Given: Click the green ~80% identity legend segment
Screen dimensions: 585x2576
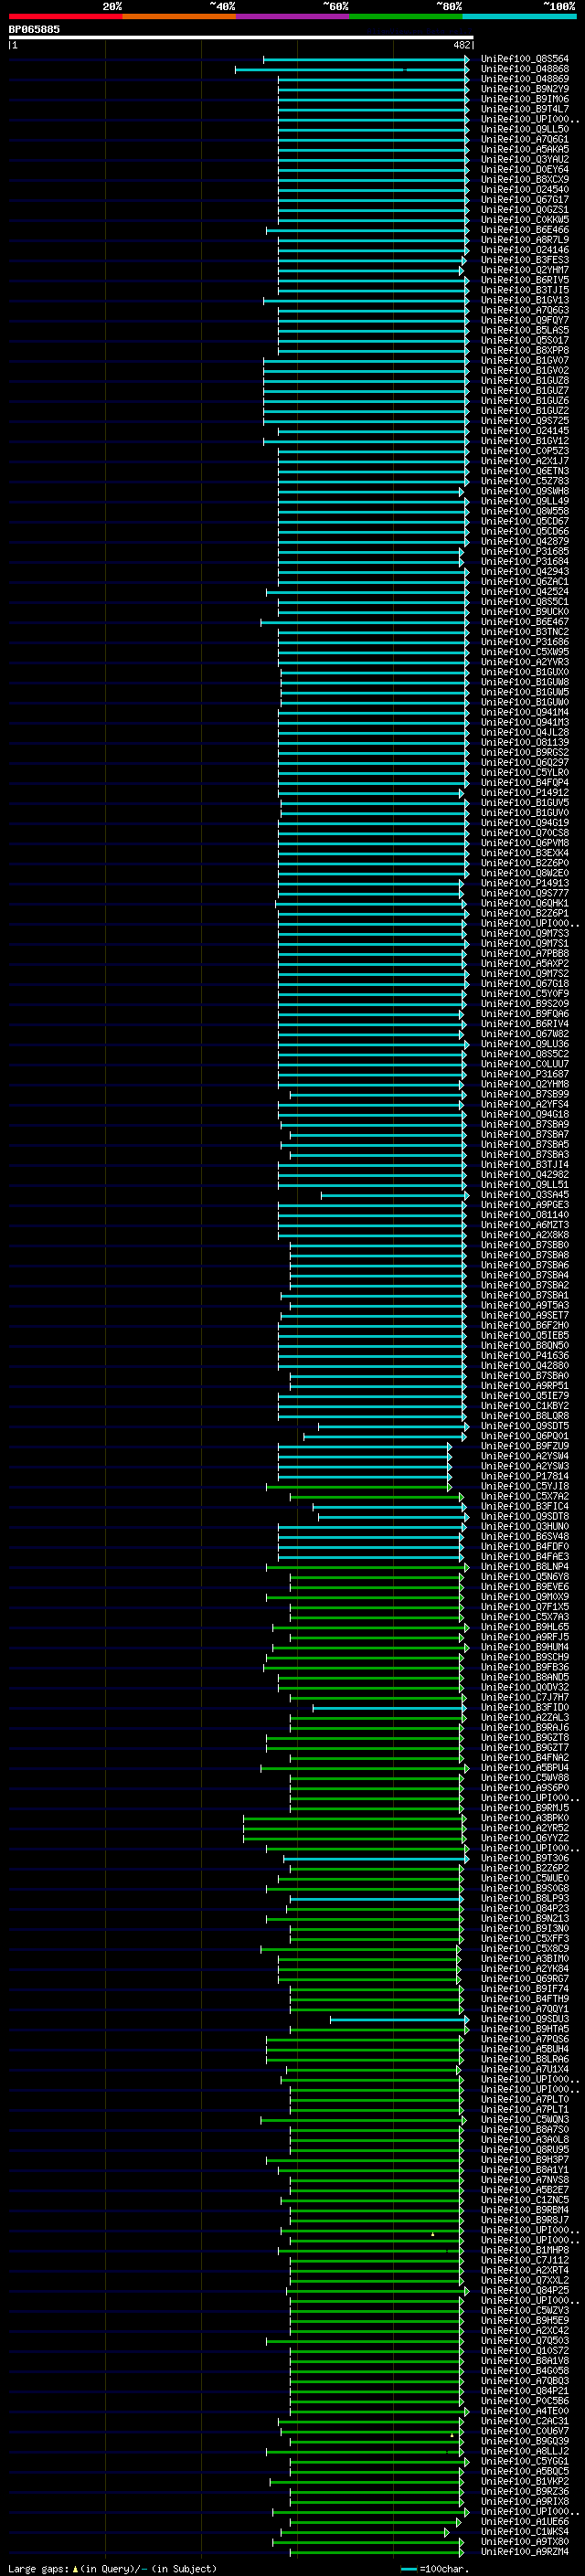Looking at the screenshot, I should (x=406, y=16).
